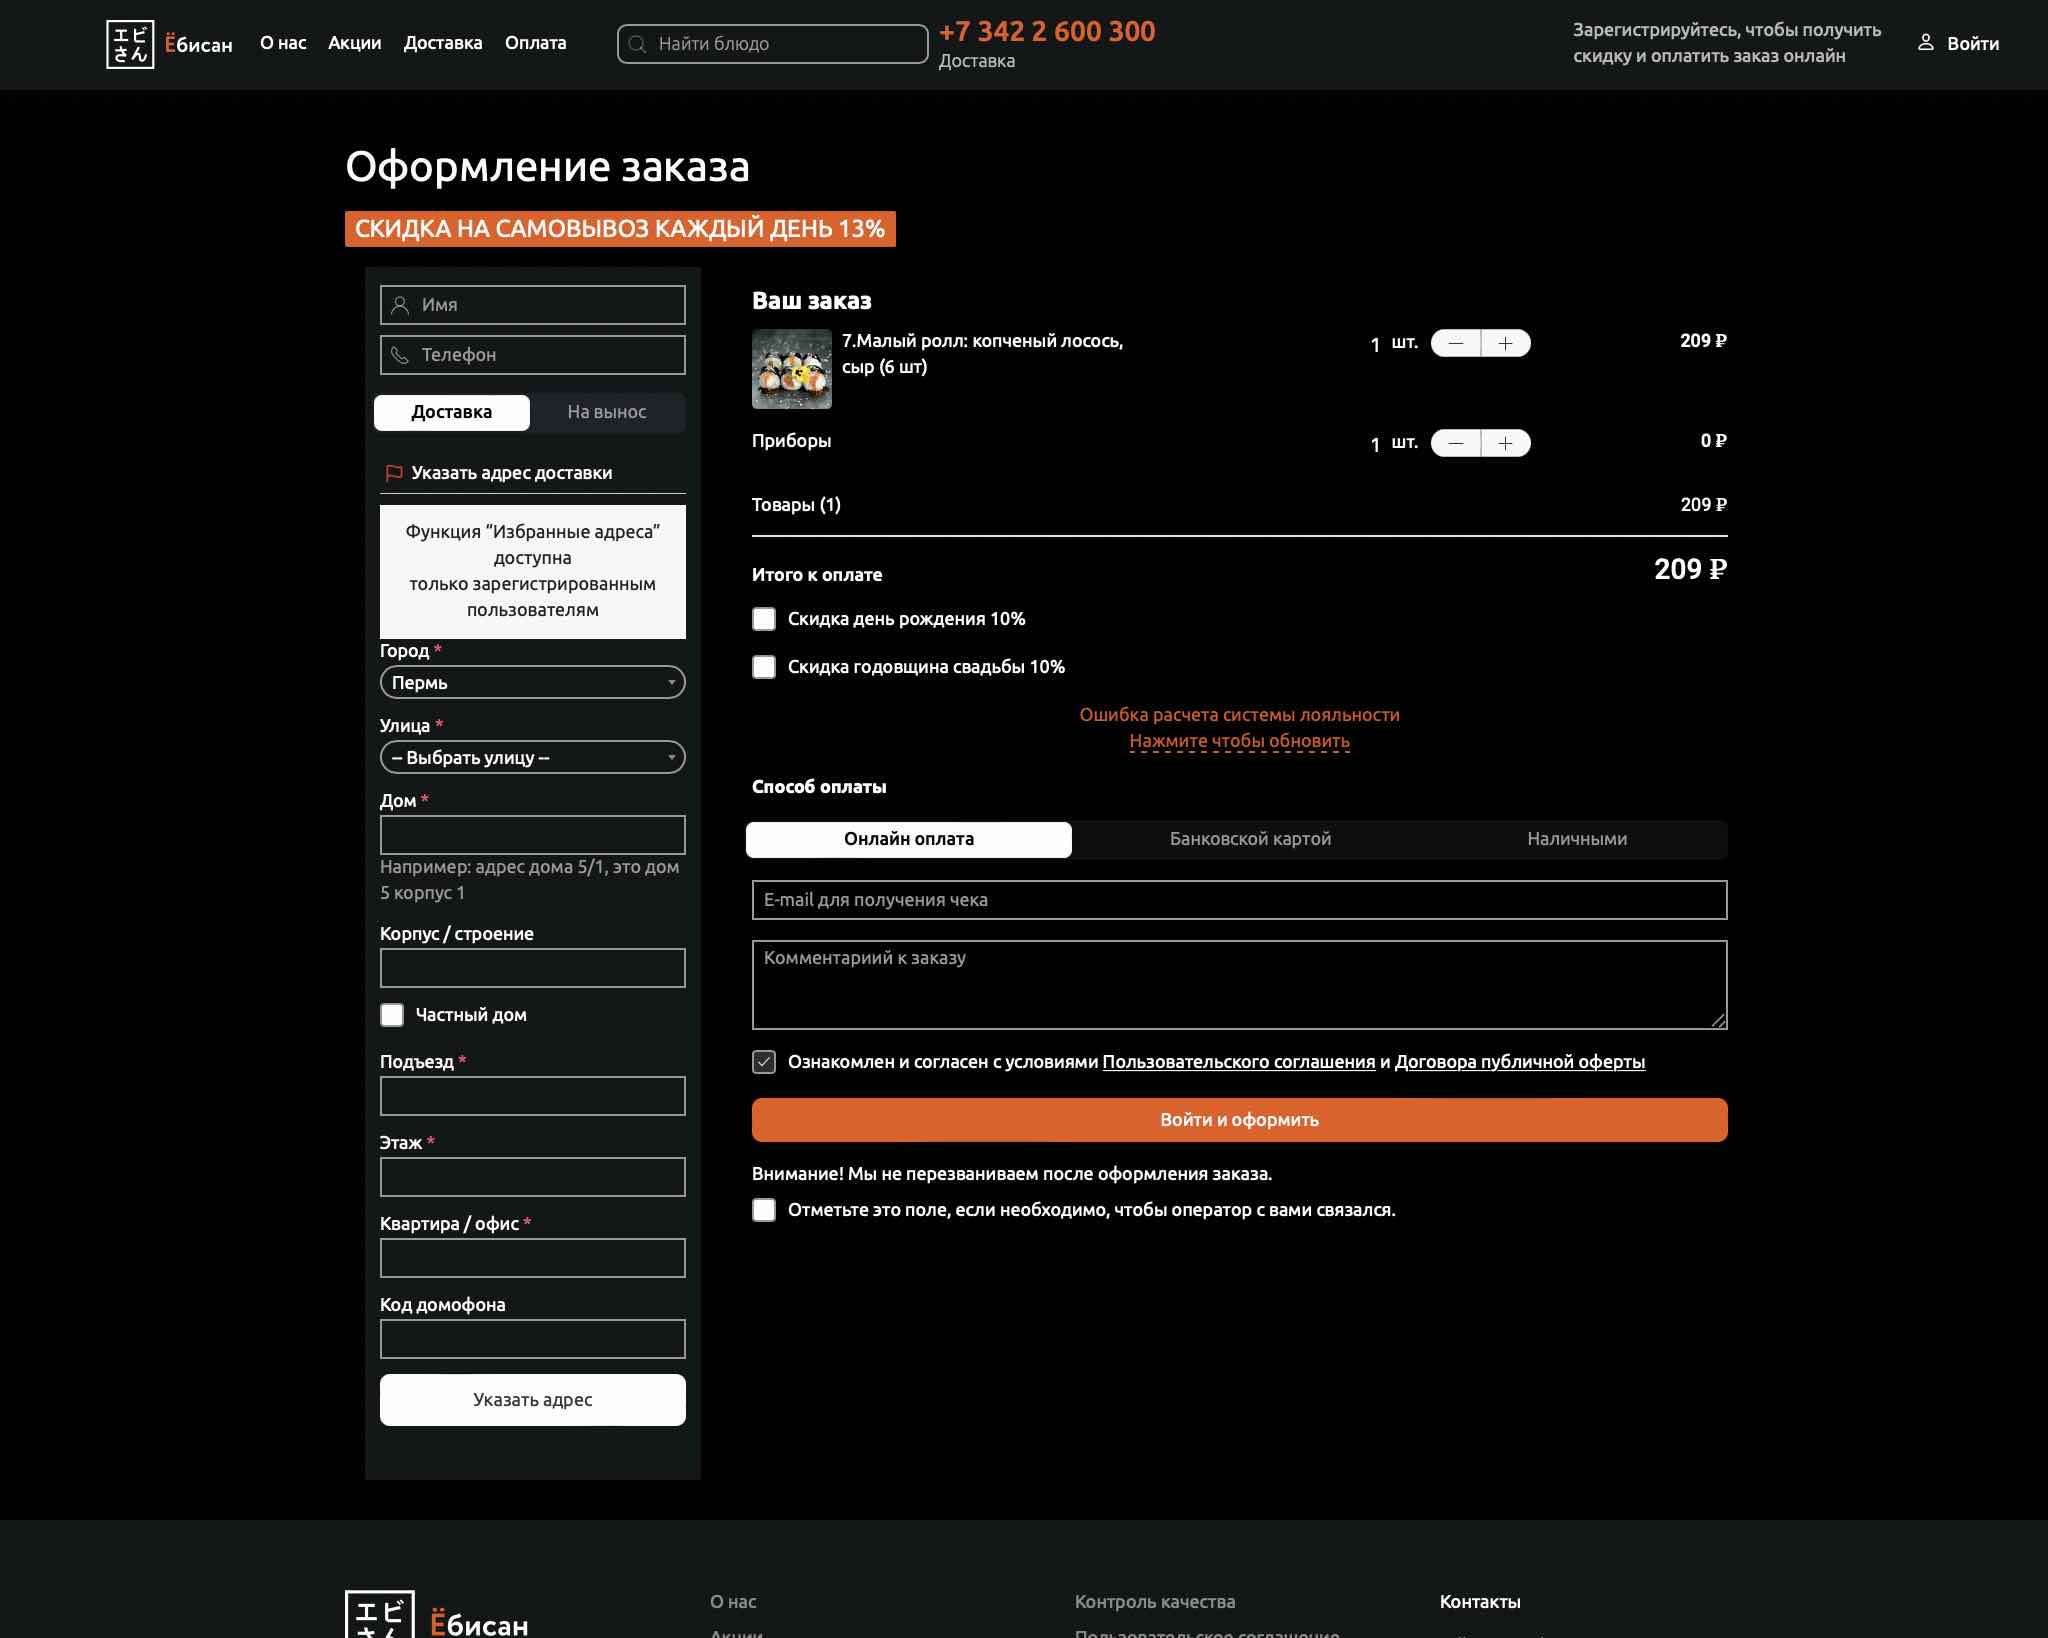The image size is (2048, 1638).
Task: Click the Ёбисан logo icon in header
Action: pyautogui.click(x=130, y=44)
